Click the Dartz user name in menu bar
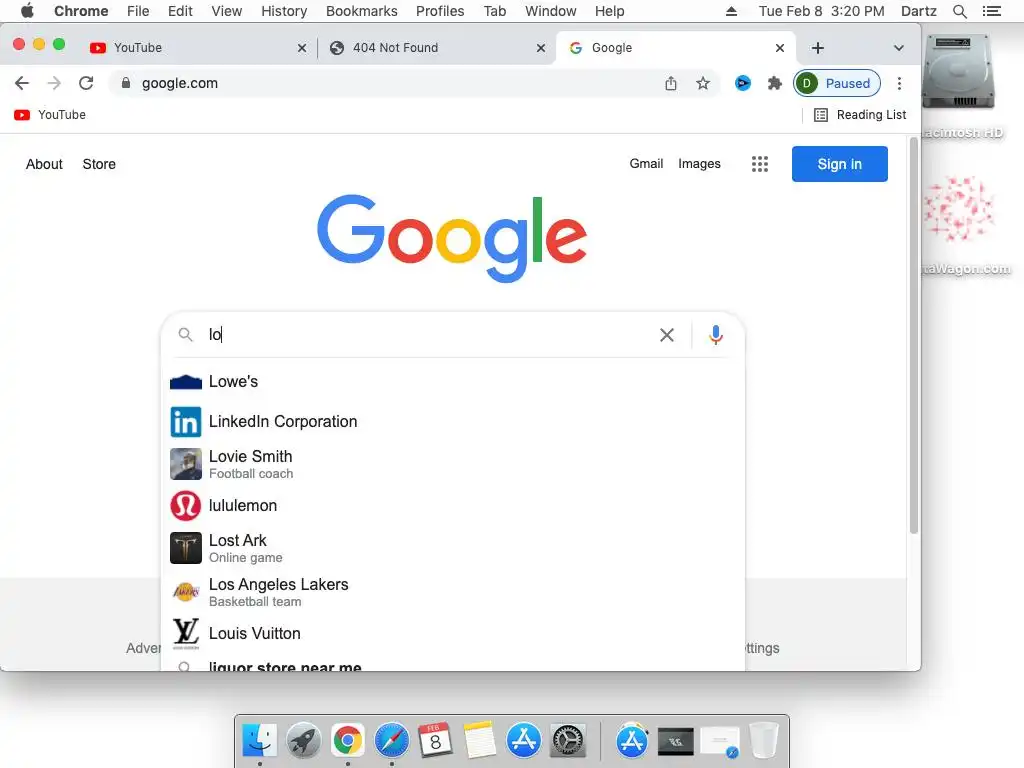The width and height of the screenshot is (1024, 768). (919, 11)
